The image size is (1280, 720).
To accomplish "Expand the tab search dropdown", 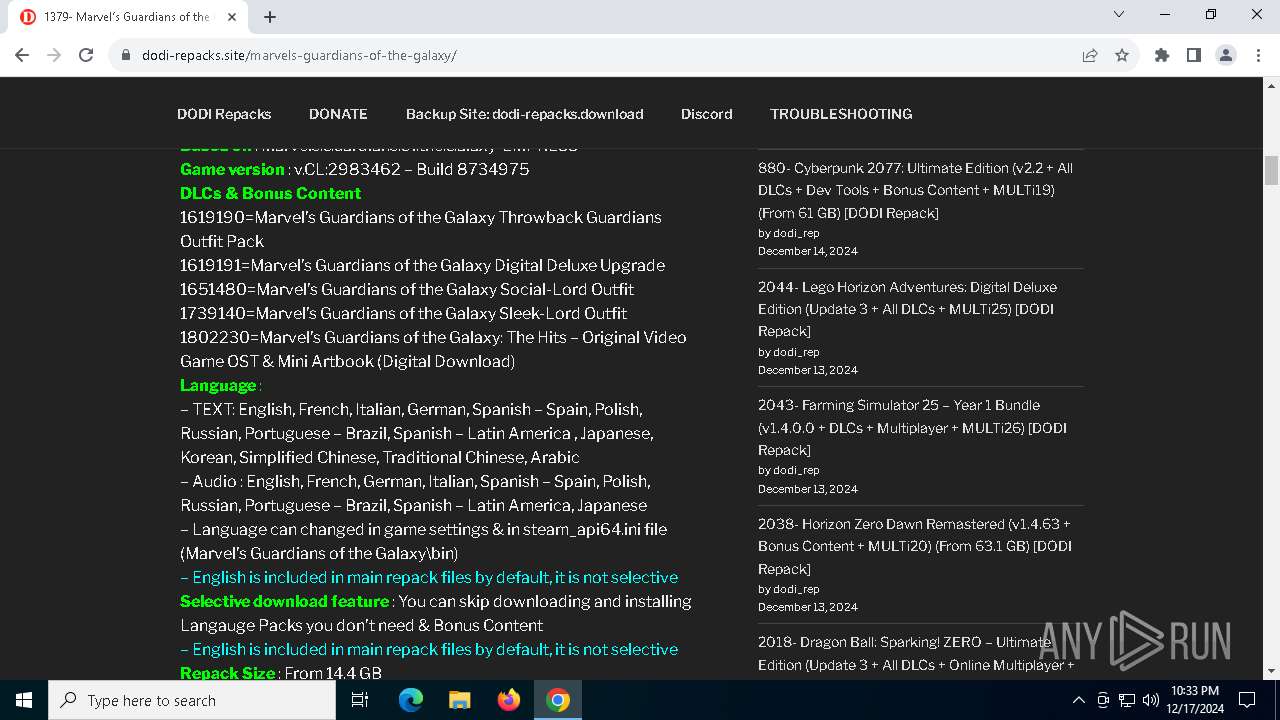I will (x=1119, y=14).
